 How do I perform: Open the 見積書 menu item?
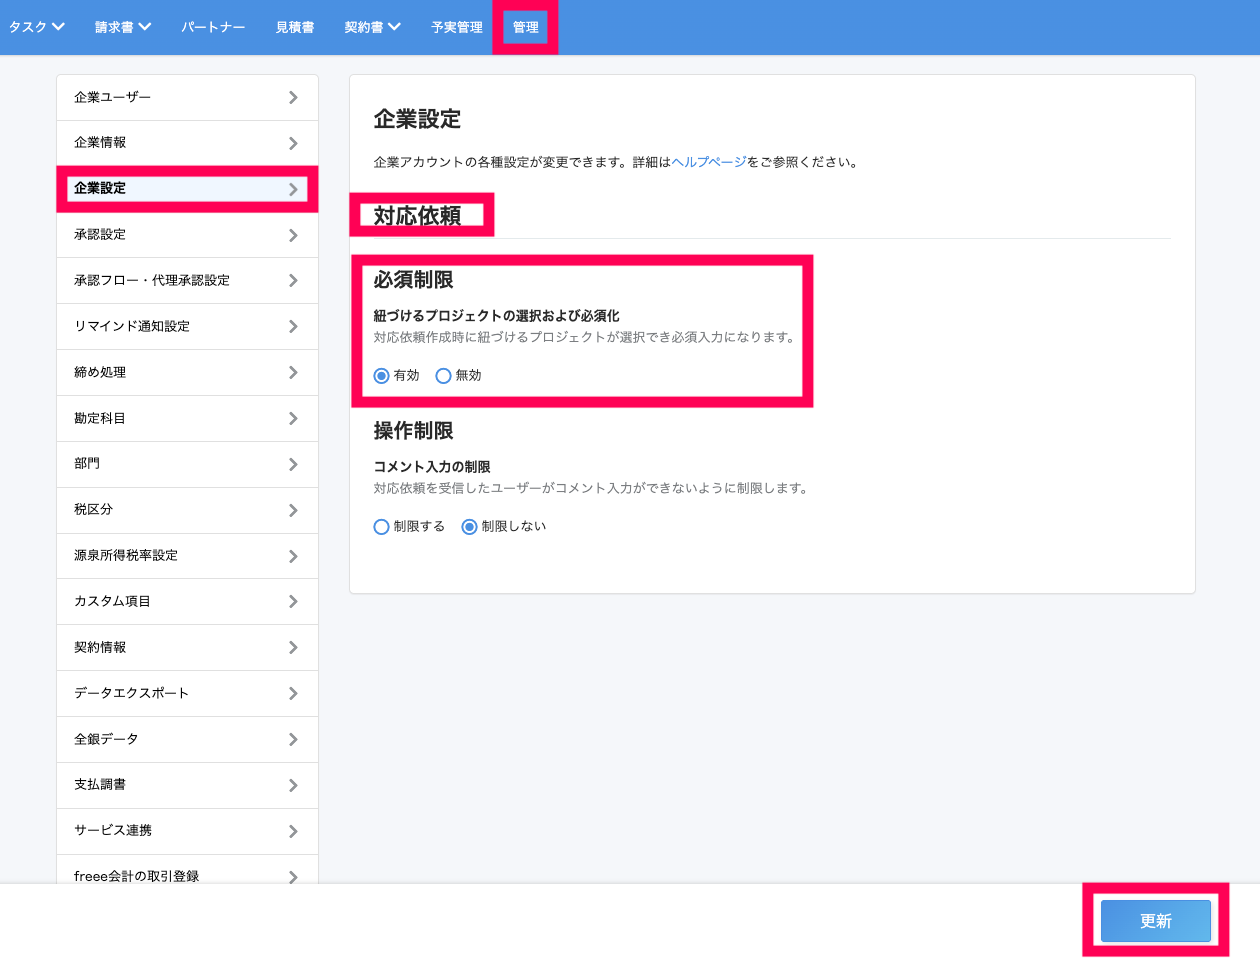click(x=295, y=27)
